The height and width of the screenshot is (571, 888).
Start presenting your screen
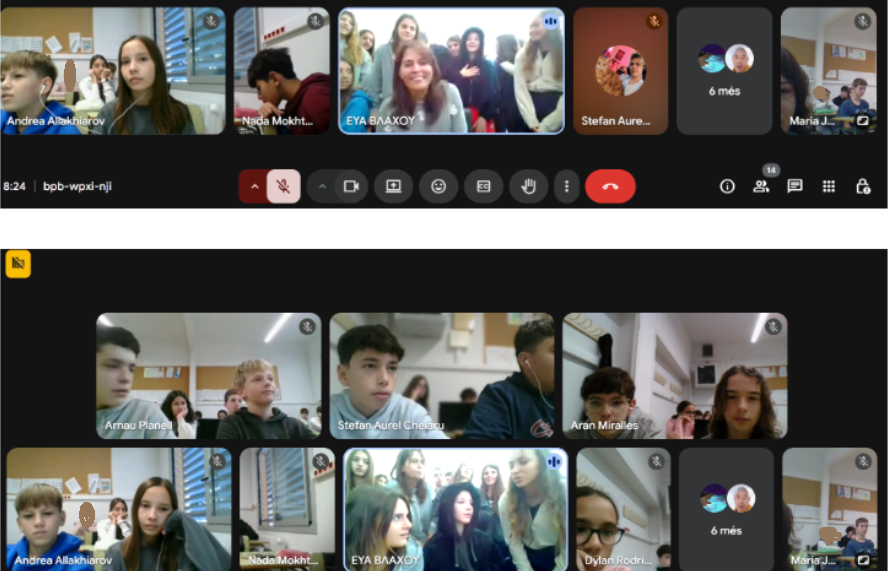393,186
